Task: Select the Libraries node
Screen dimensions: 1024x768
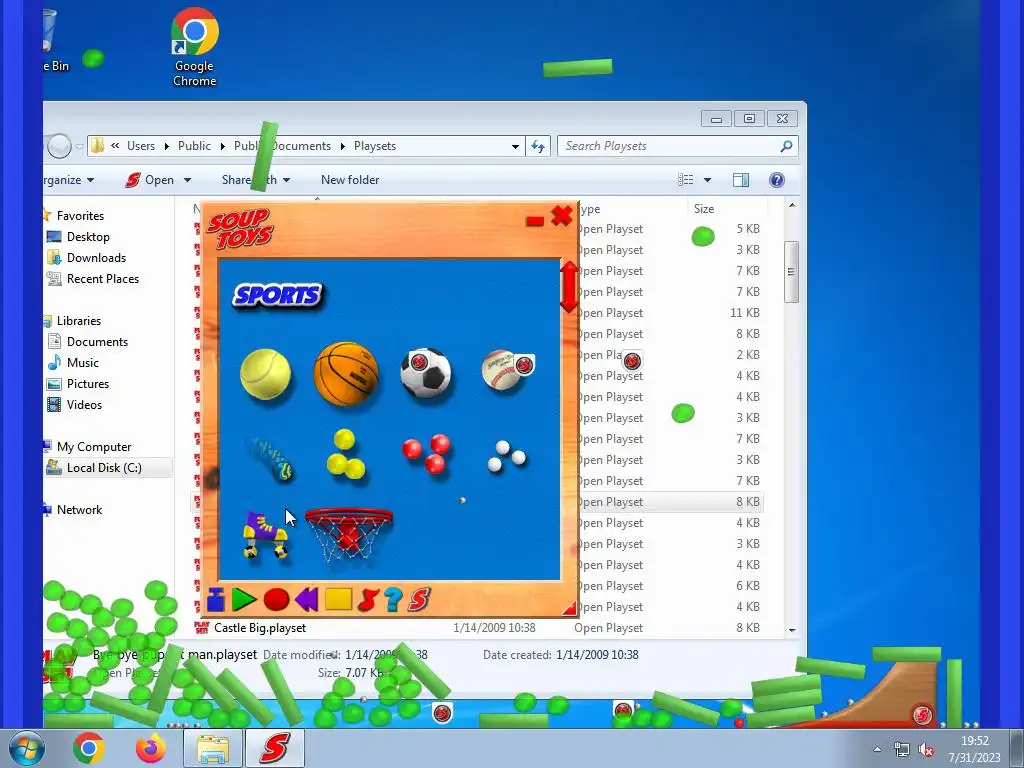Action: (78, 321)
